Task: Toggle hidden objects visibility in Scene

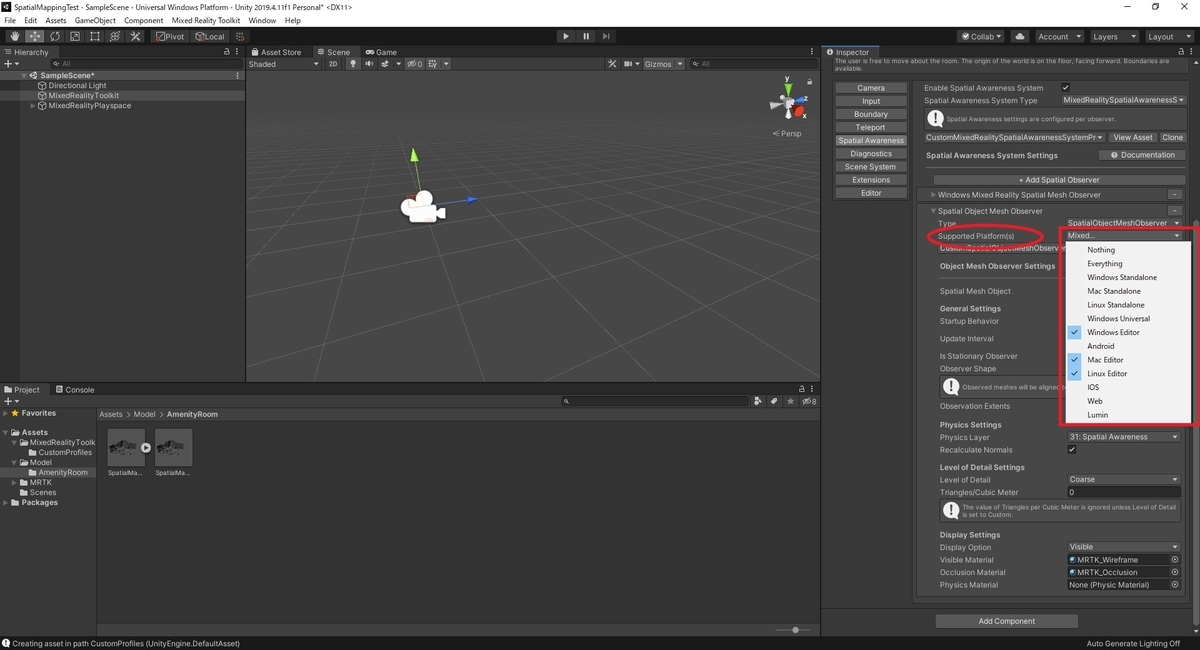Action: tap(415, 64)
